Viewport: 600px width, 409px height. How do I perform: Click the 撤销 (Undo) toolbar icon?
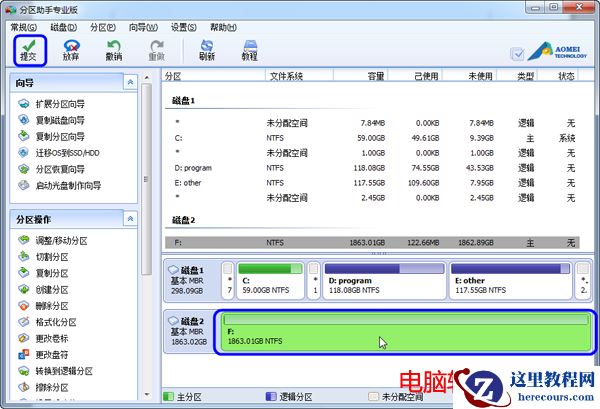114,50
